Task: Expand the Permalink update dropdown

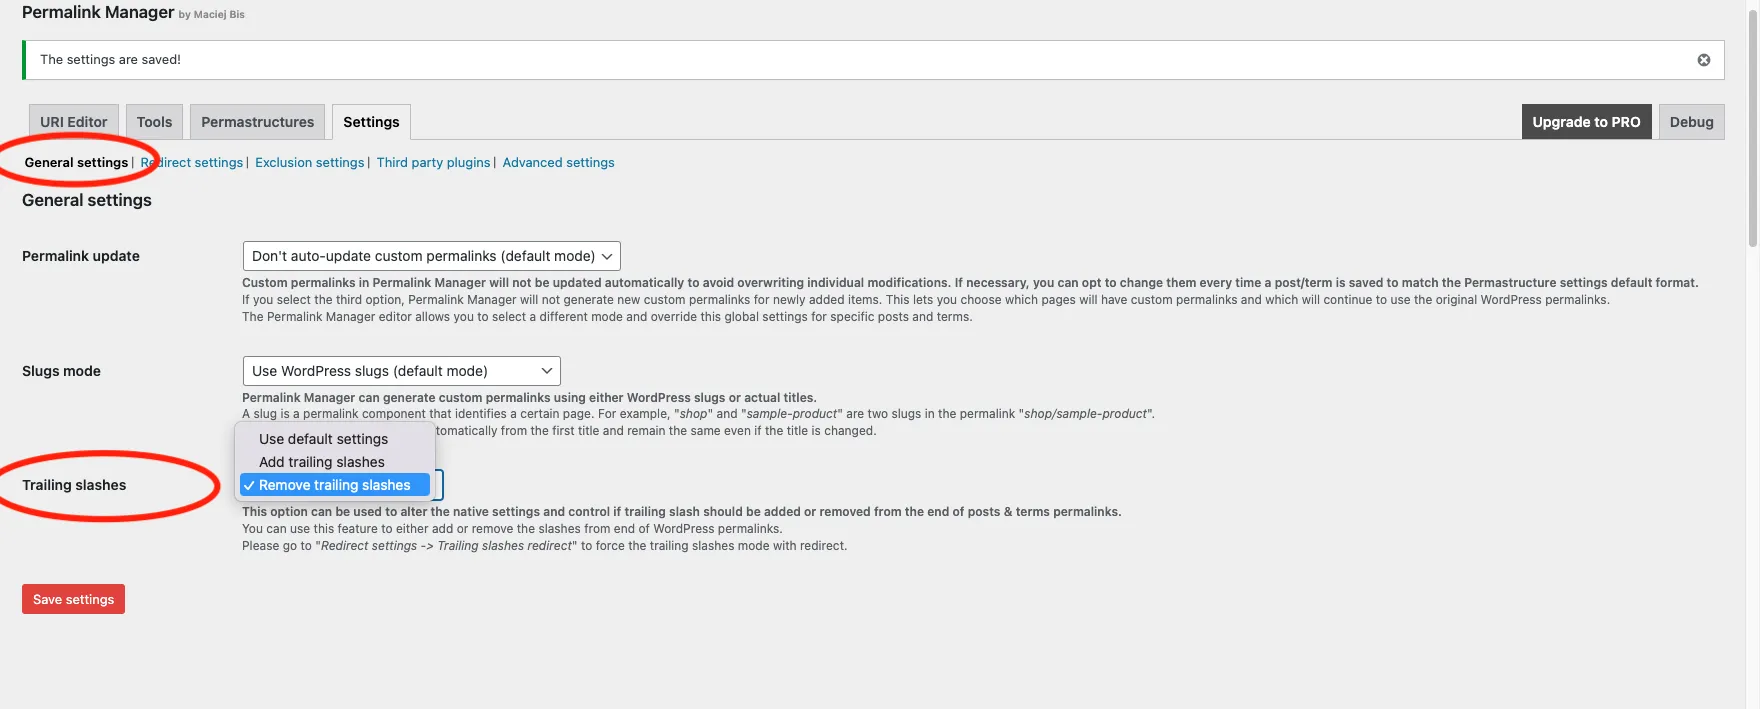Action: 431,256
